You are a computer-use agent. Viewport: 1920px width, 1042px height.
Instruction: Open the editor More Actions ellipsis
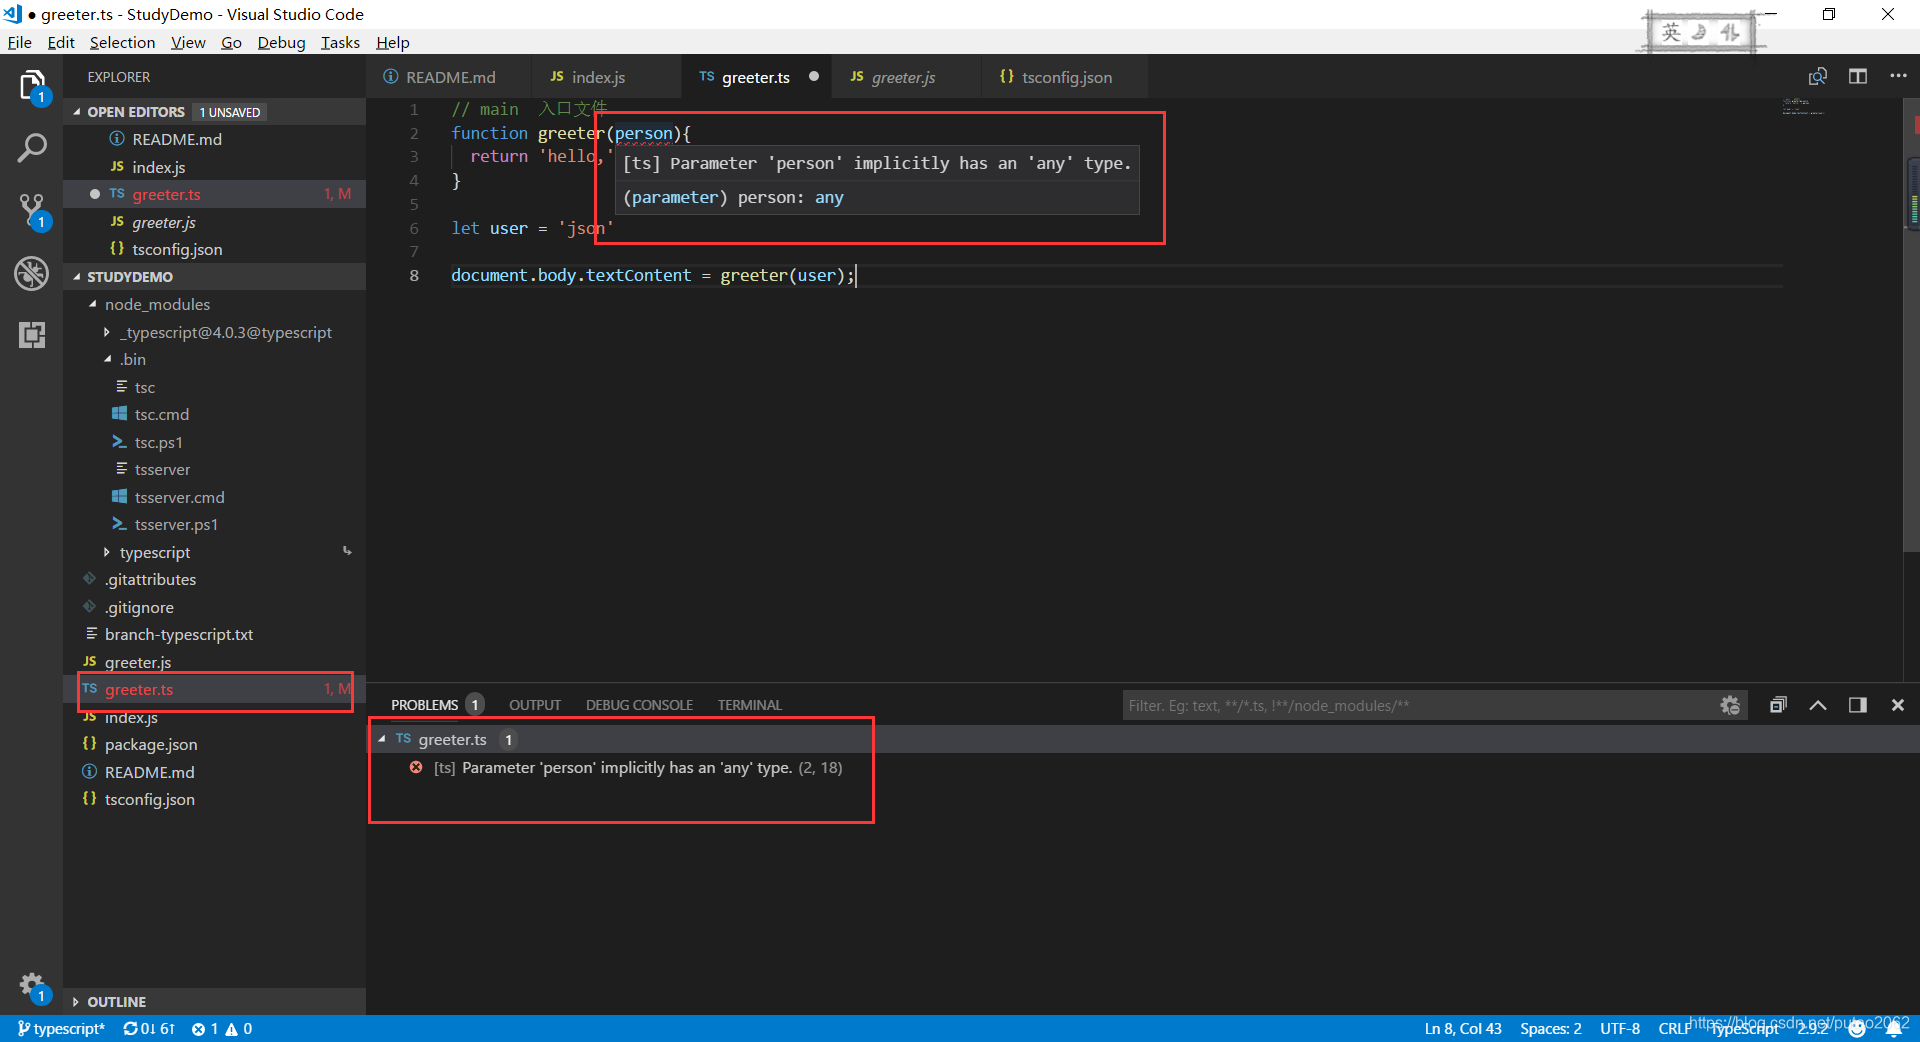(x=1898, y=77)
